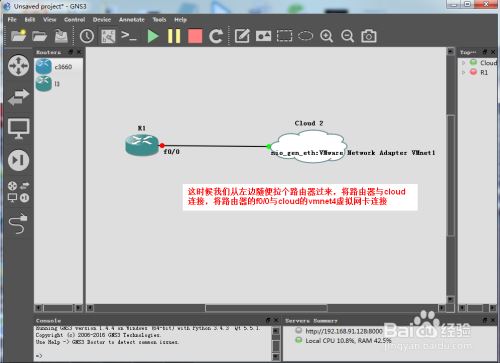Close the Console panel
Image resolution: width=500 pixels, height=363 pixels.
click(x=276, y=320)
